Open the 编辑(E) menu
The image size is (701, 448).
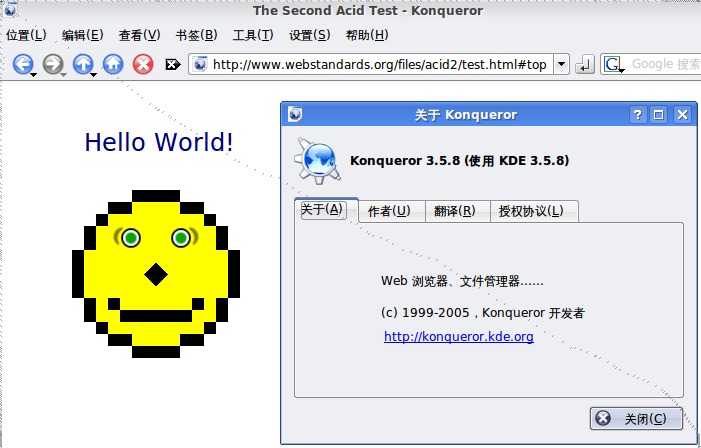tap(83, 35)
